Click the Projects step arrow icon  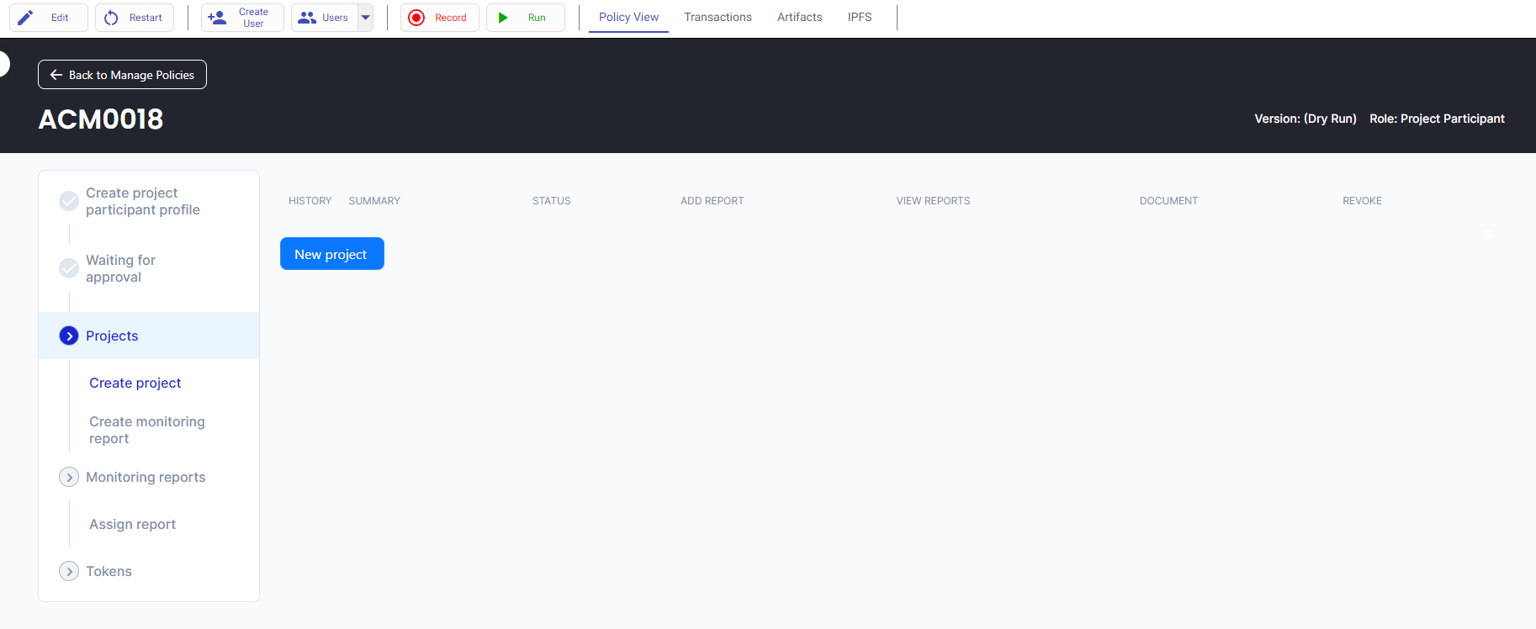click(x=69, y=336)
